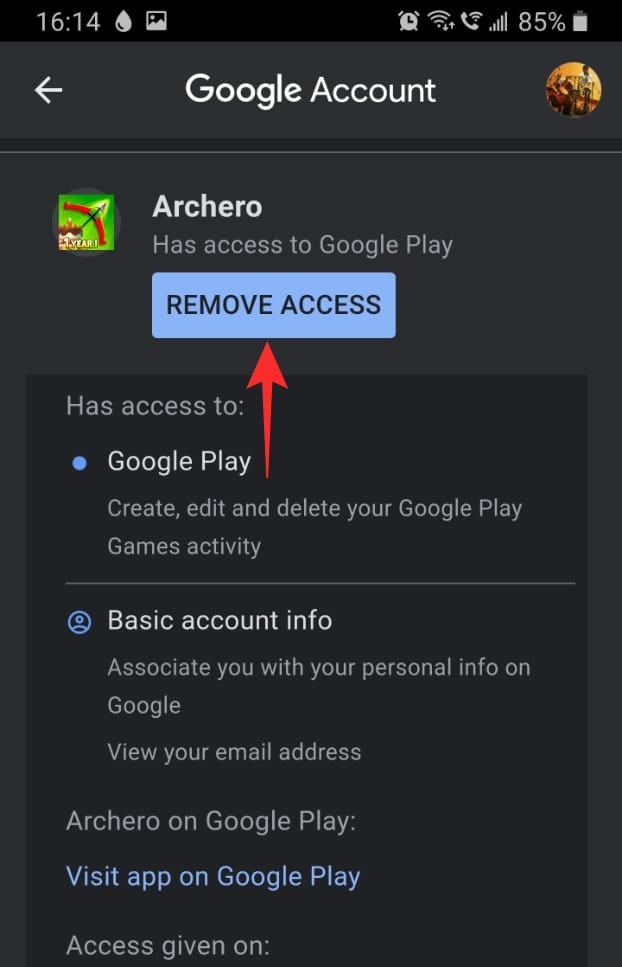622x967 pixels.
Task: Tap the image notification icon
Action: point(156,21)
